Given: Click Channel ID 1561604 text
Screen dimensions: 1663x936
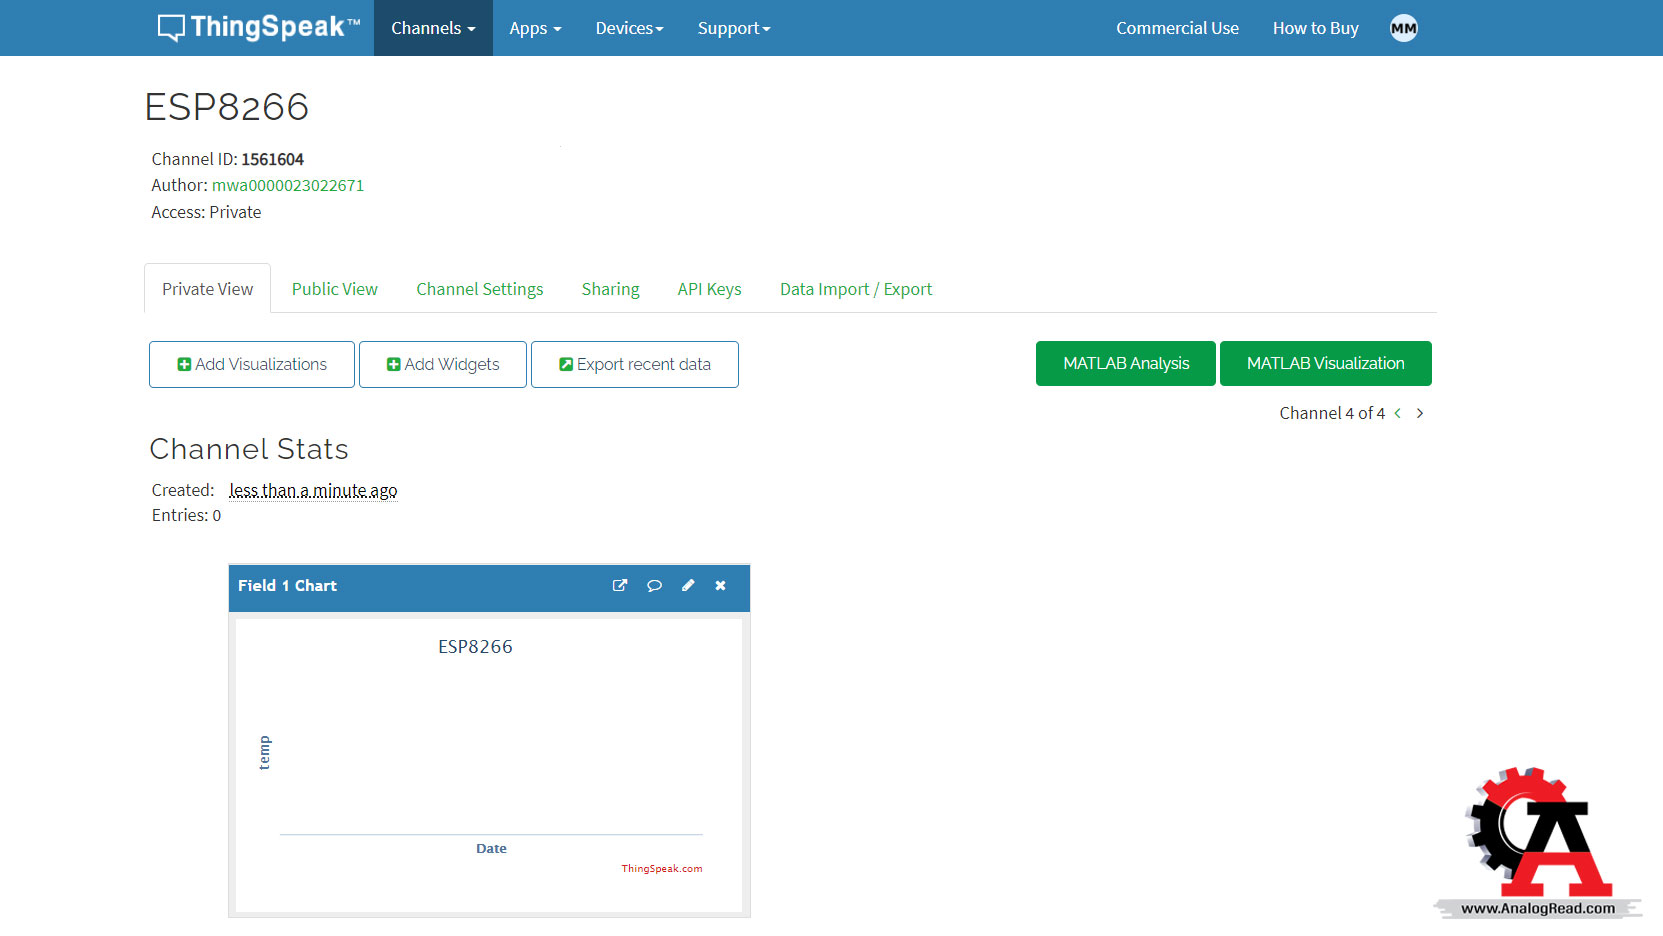Looking at the screenshot, I should click(228, 159).
